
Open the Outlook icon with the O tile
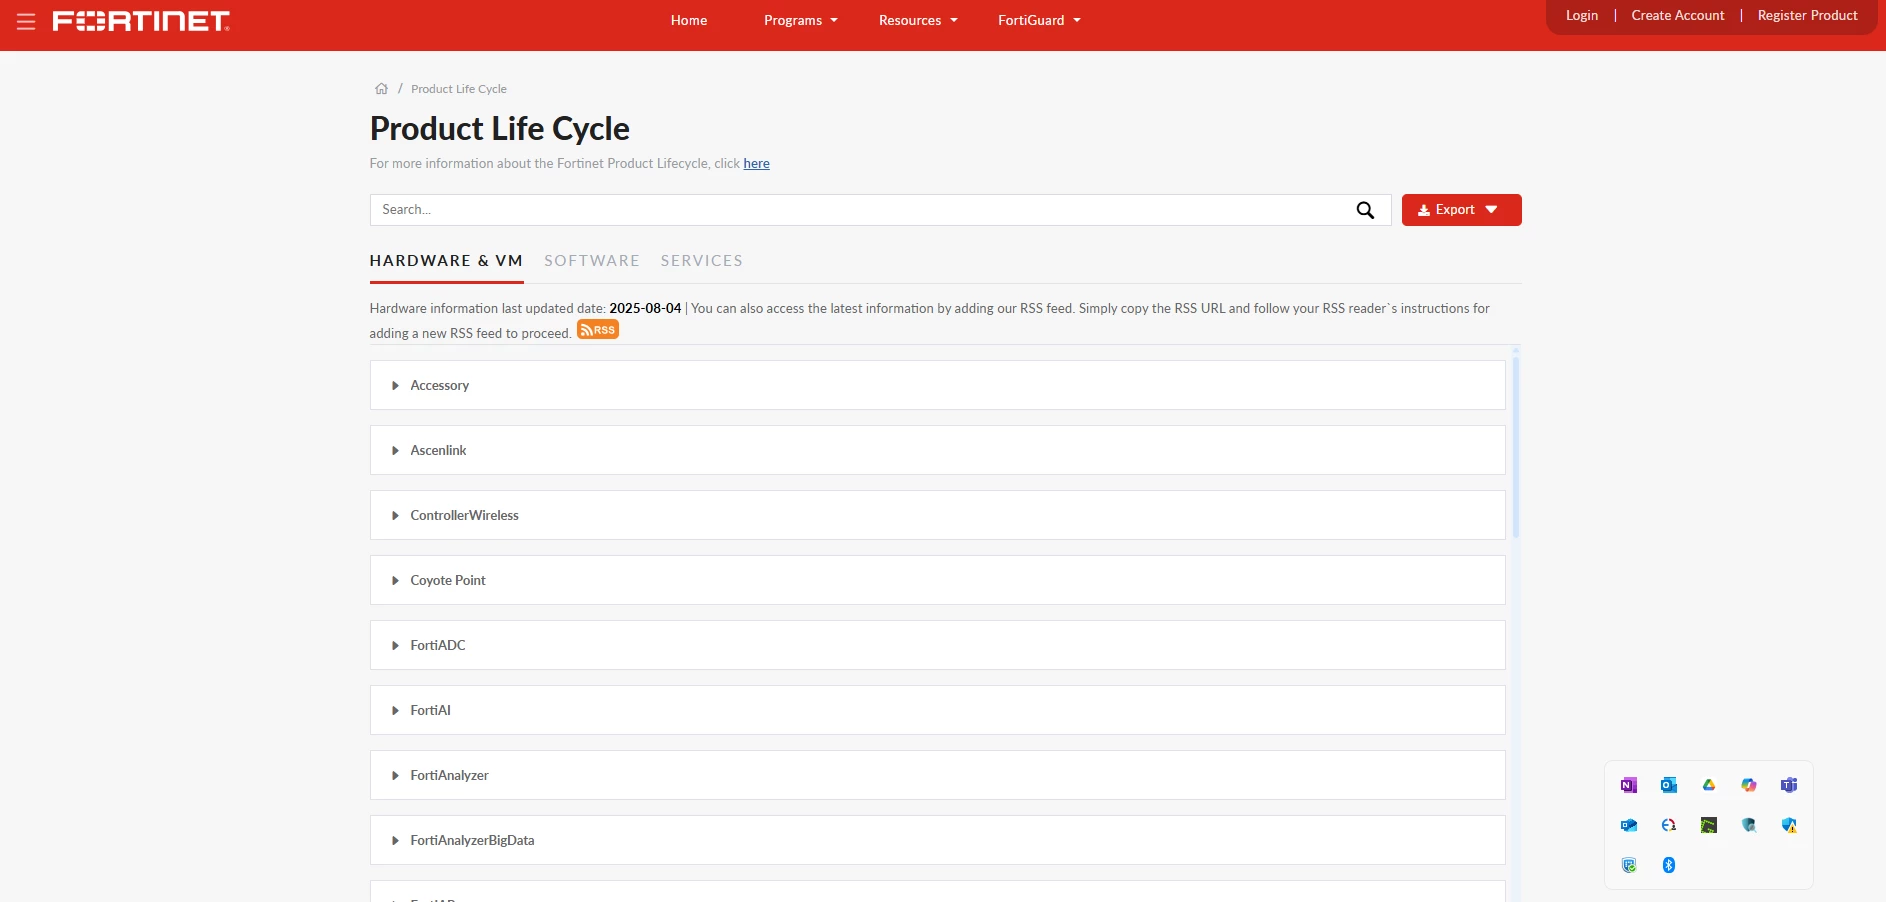pyautogui.click(x=1669, y=785)
